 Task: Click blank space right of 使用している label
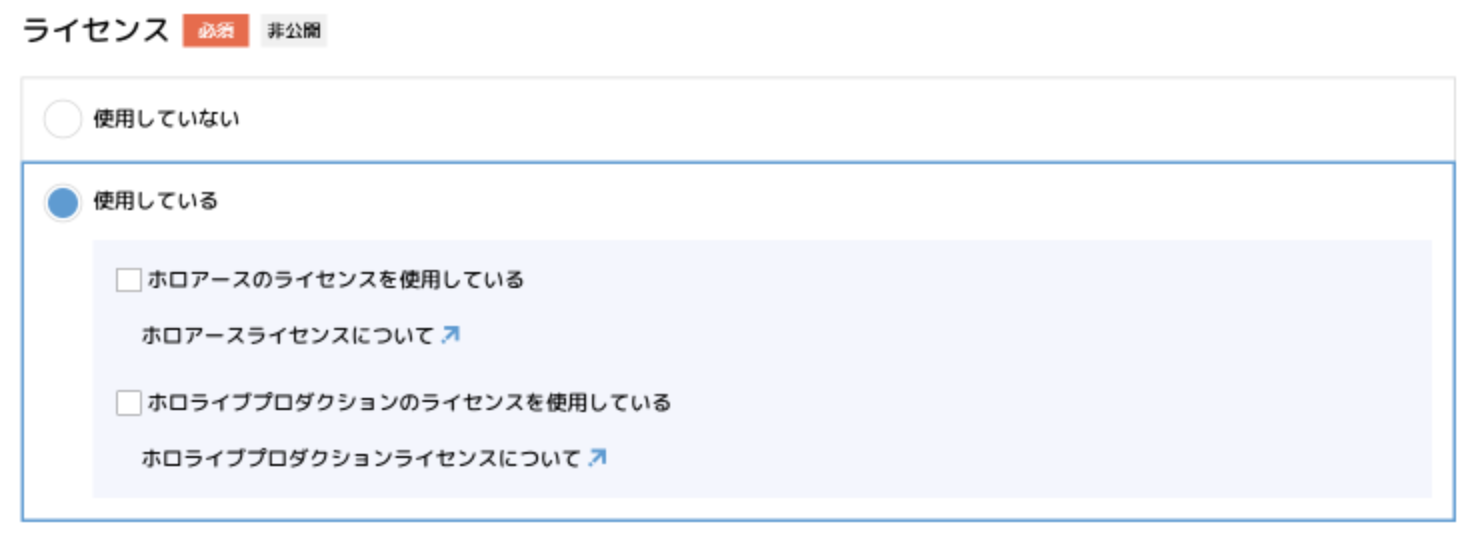click(x=800, y=202)
